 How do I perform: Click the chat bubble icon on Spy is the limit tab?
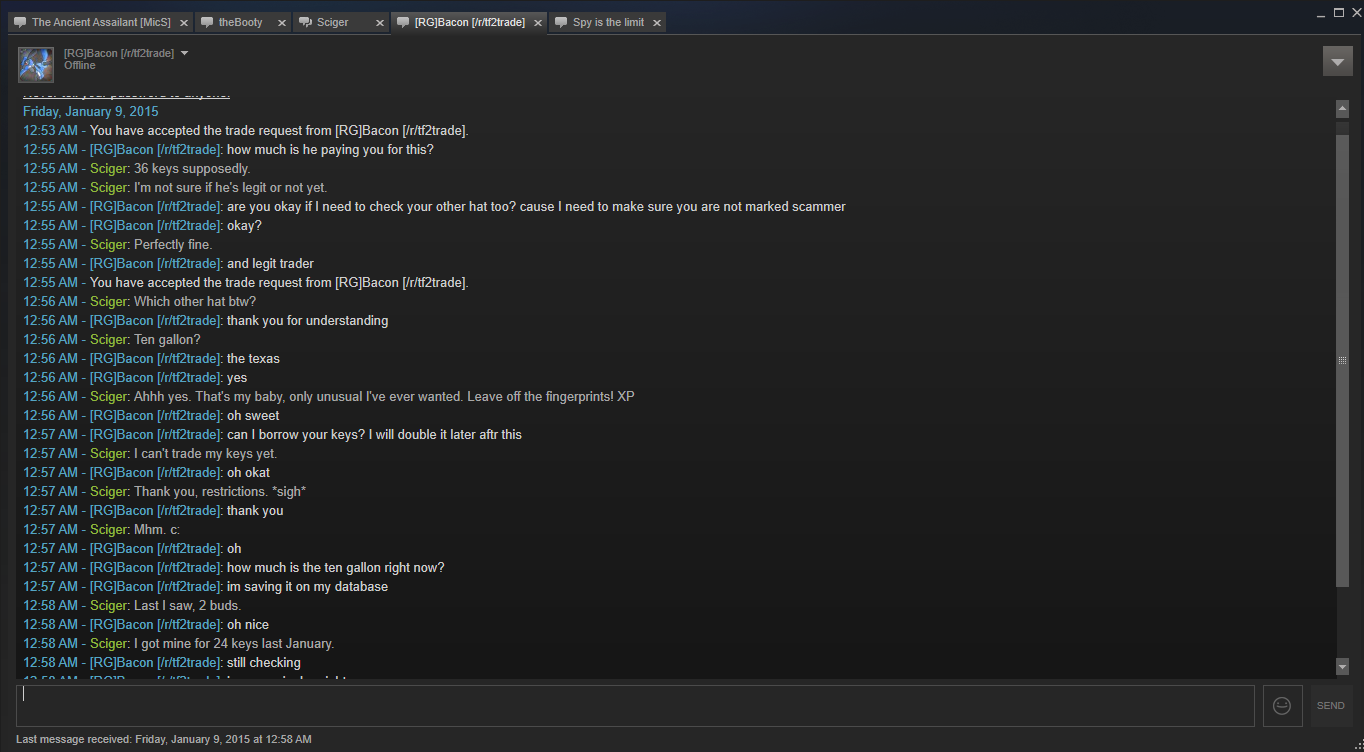561,22
